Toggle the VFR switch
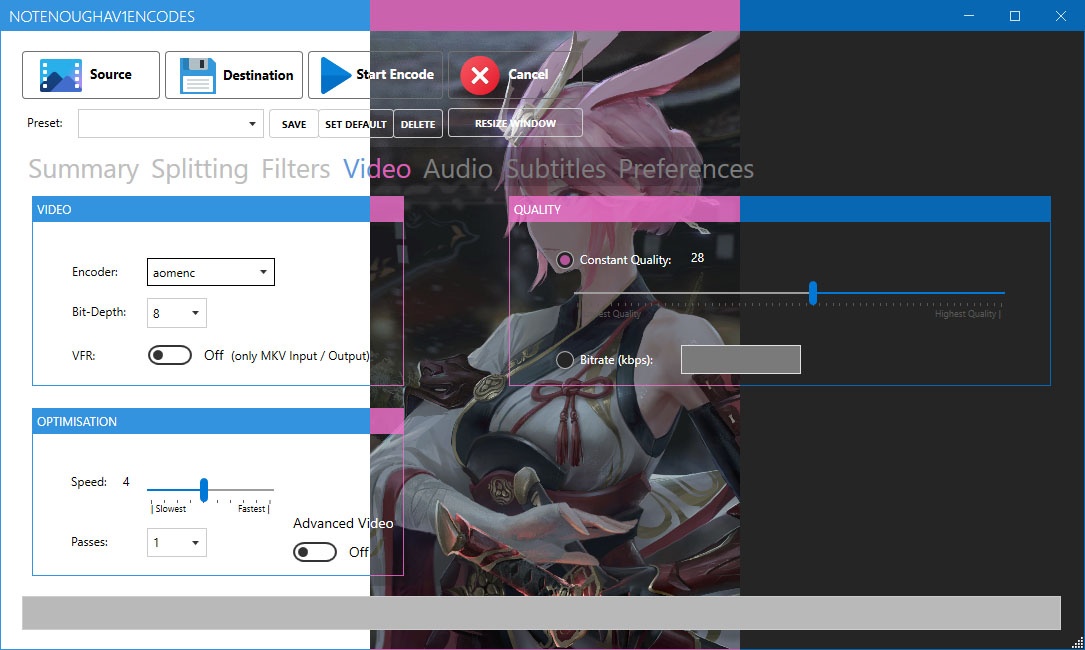Image resolution: width=1085 pixels, height=650 pixels. [170, 355]
